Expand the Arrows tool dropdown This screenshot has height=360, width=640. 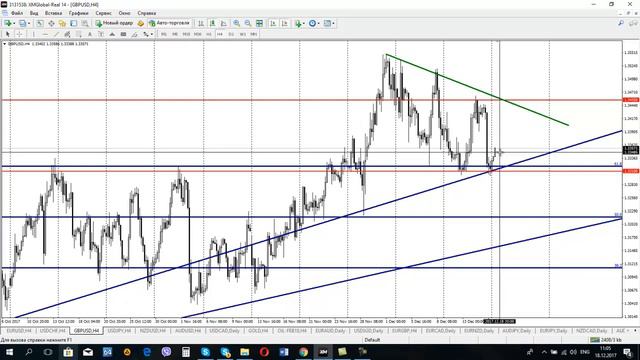point(152,34)
